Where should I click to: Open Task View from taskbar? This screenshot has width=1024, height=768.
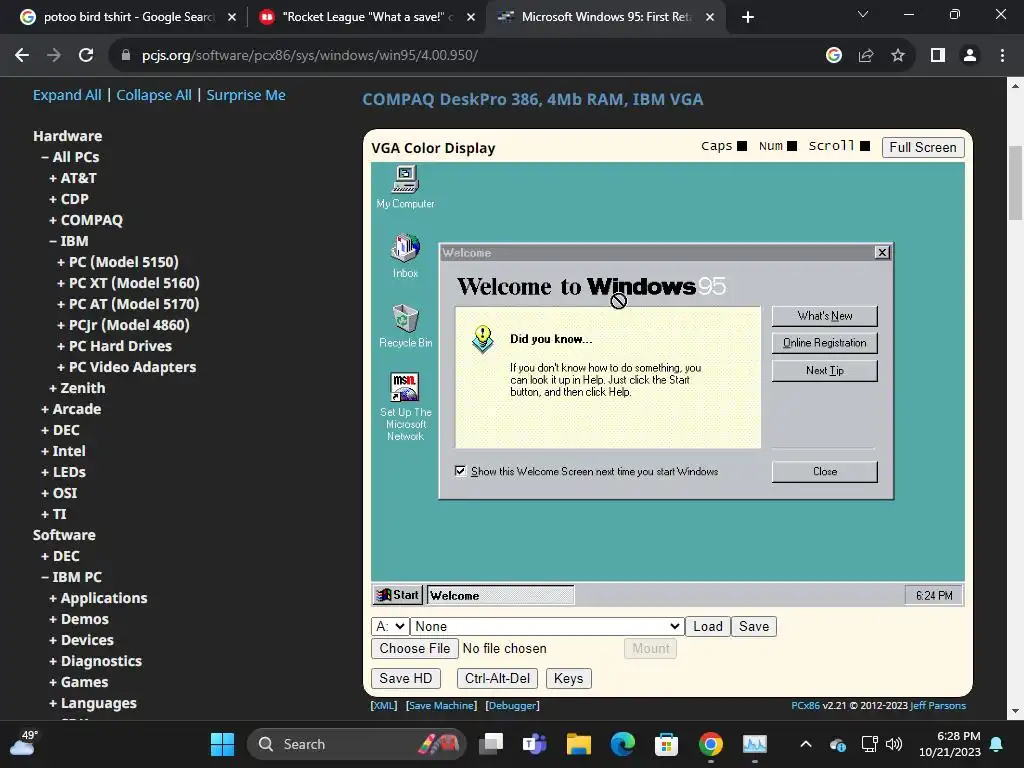click(x=491, y=744)
